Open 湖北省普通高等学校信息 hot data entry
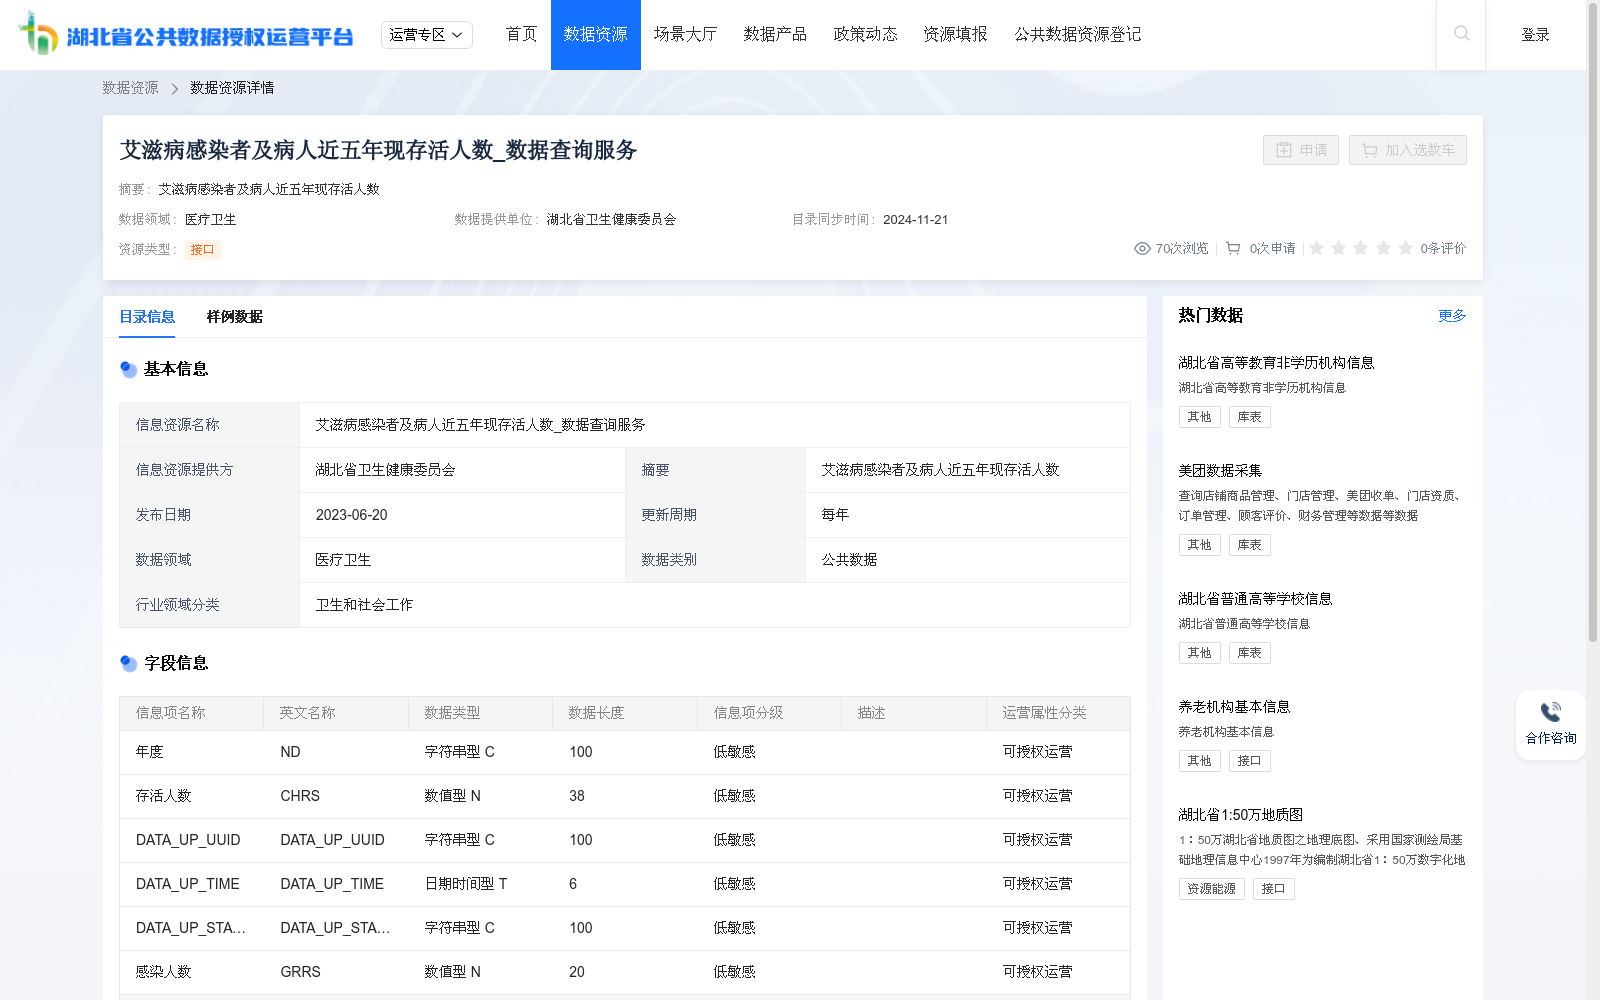The image size is (1600, 1000). click(x=1255, y=598)
